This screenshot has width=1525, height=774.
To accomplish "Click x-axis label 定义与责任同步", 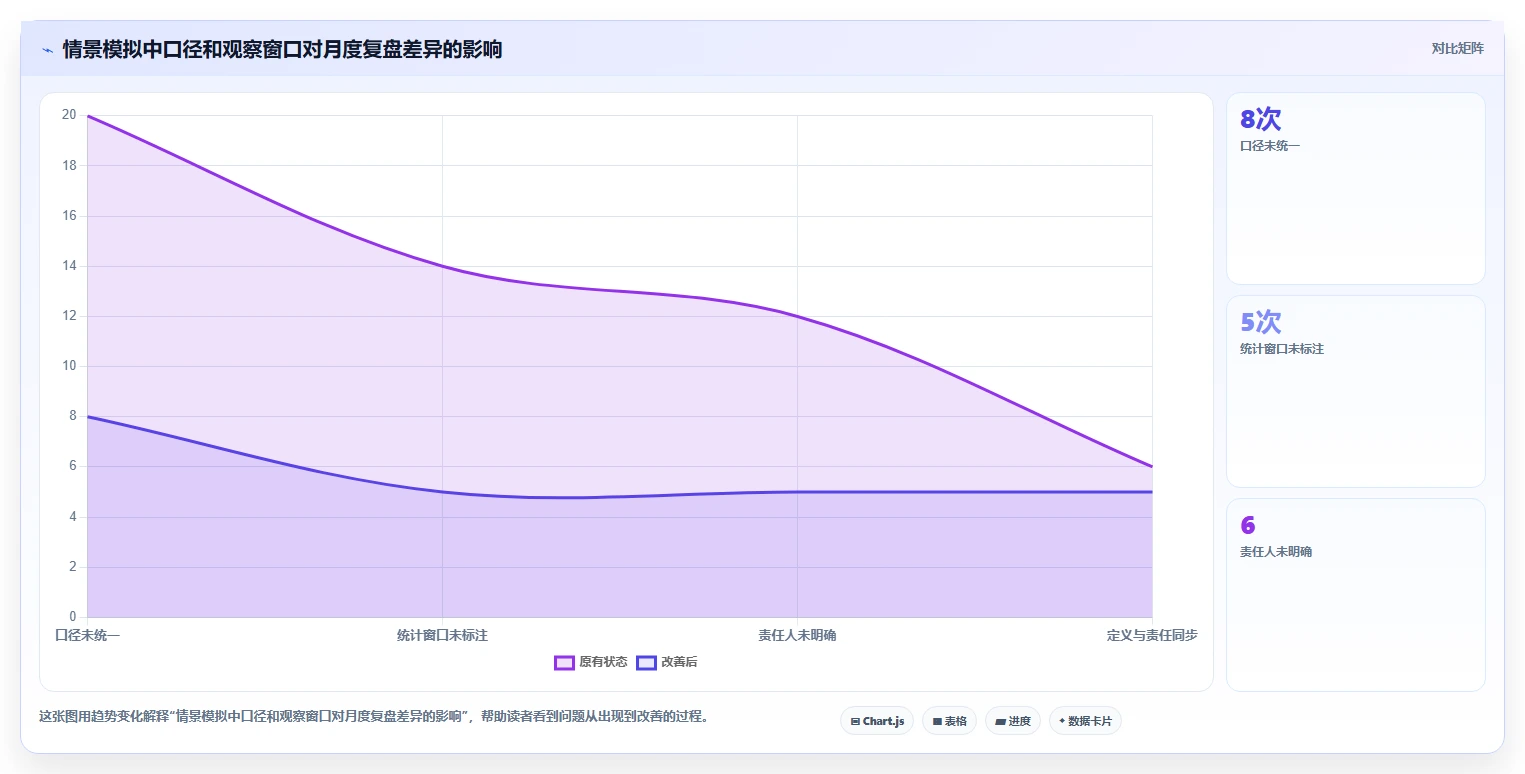I will click(1152, 635).
